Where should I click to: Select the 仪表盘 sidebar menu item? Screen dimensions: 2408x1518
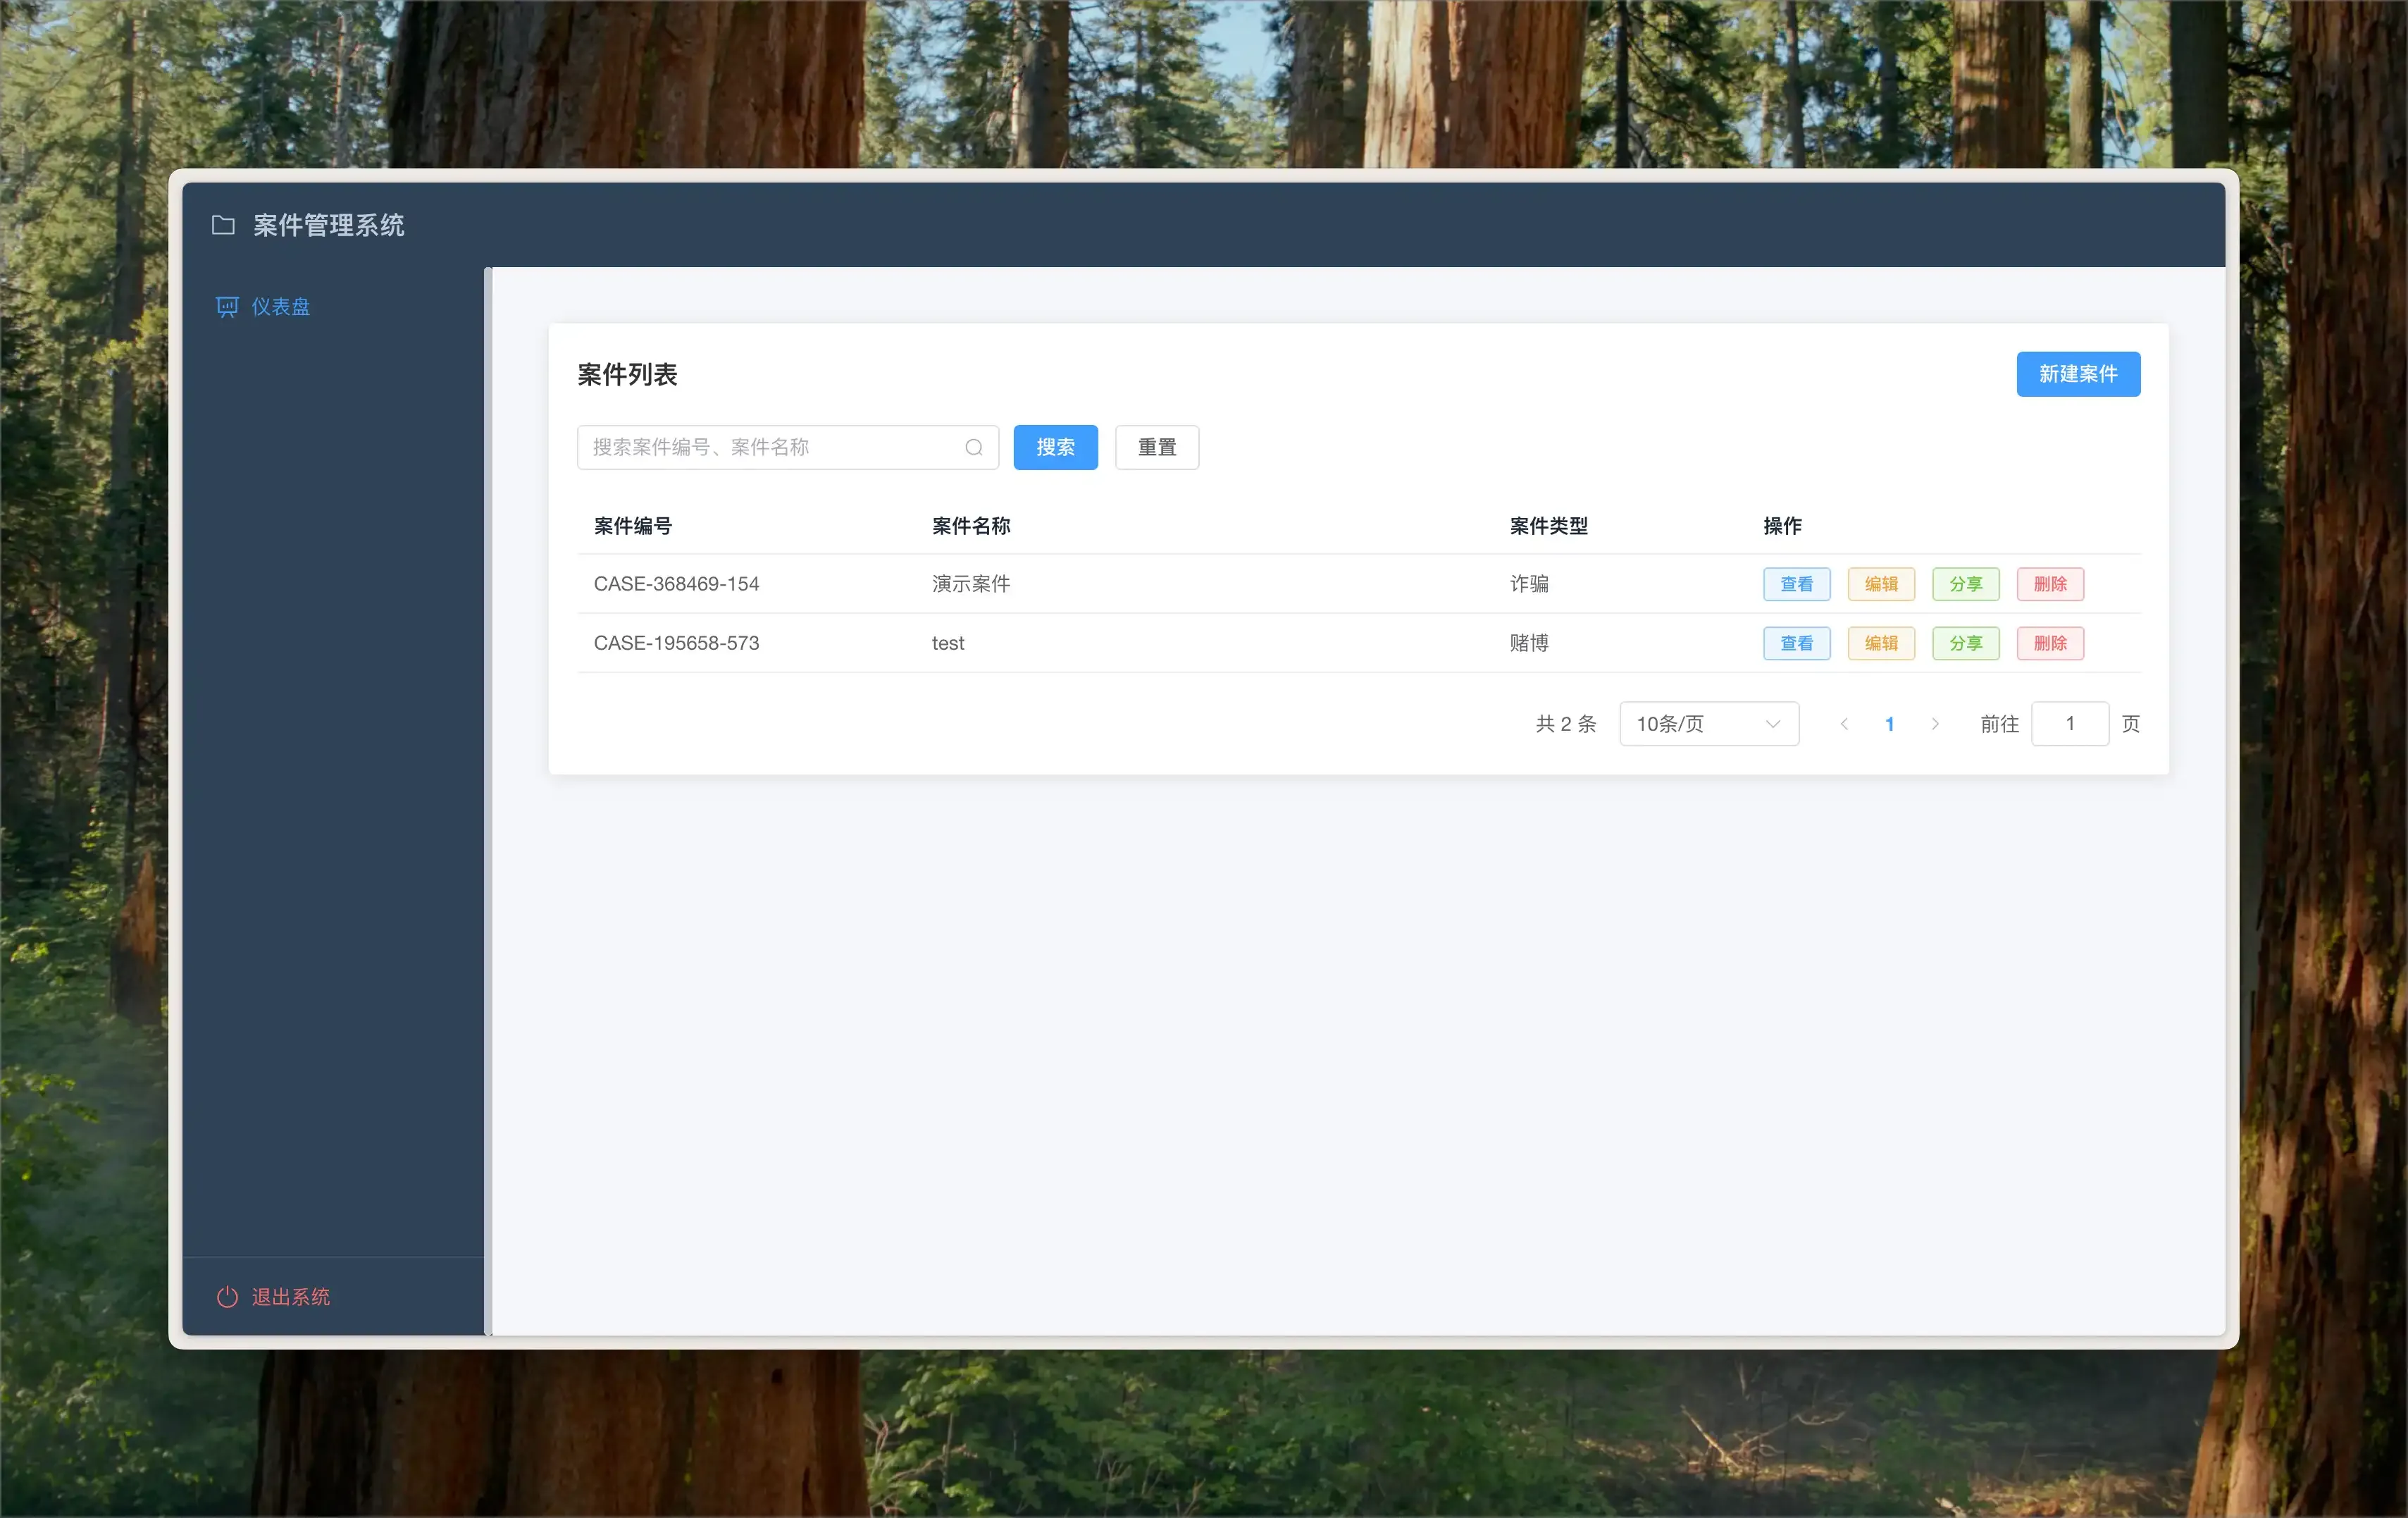click(281, 306)
